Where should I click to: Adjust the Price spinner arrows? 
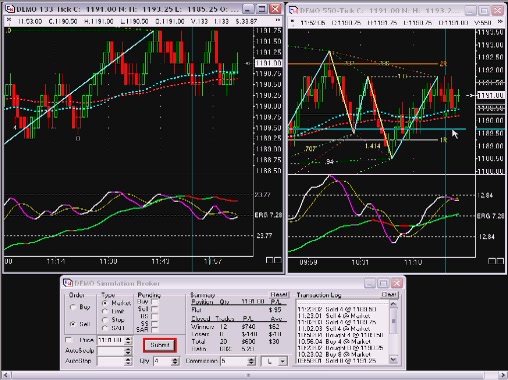(128, 340)
